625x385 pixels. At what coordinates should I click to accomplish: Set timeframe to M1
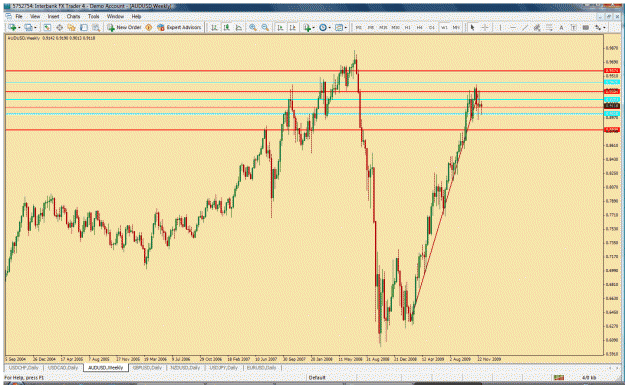(x=359, y=28)
